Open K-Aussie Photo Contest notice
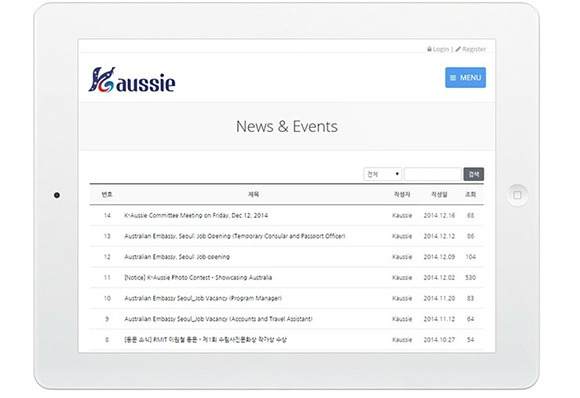This screenshot has height=398, width=580. click(x=198, y=277)
